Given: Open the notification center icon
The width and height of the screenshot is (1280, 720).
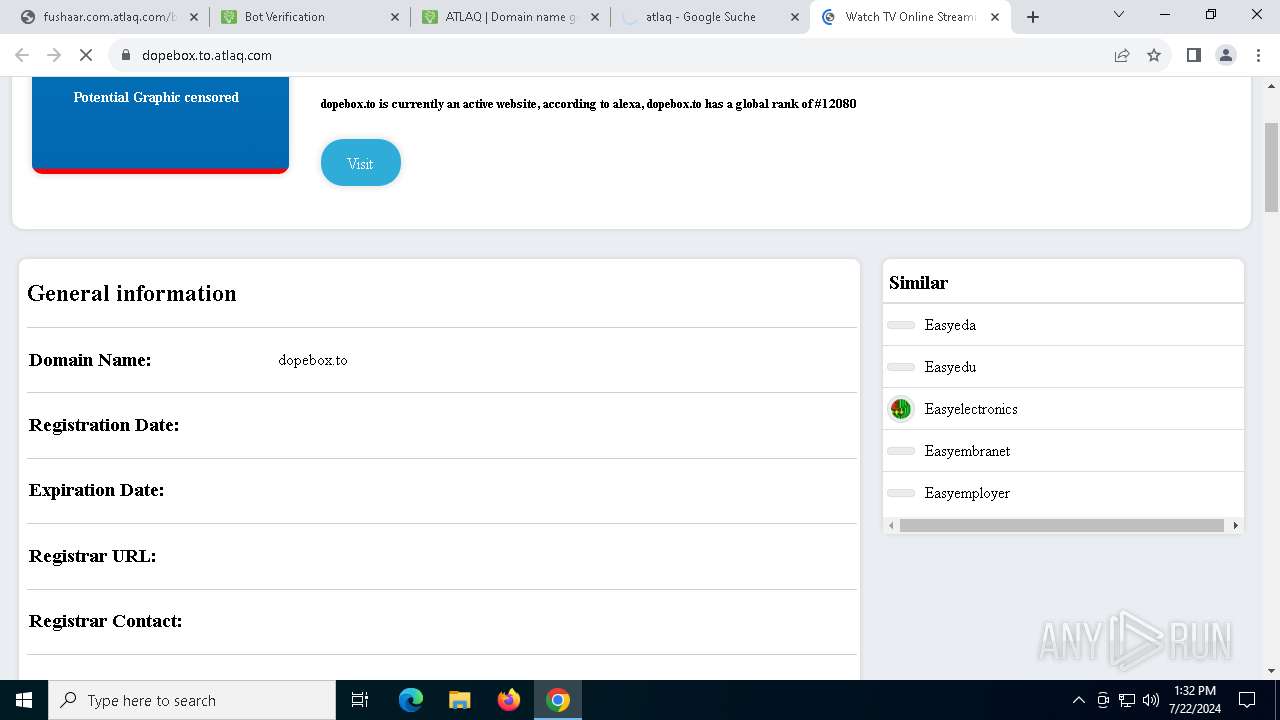Looking at the screenshot, I should coord(1247,700).
